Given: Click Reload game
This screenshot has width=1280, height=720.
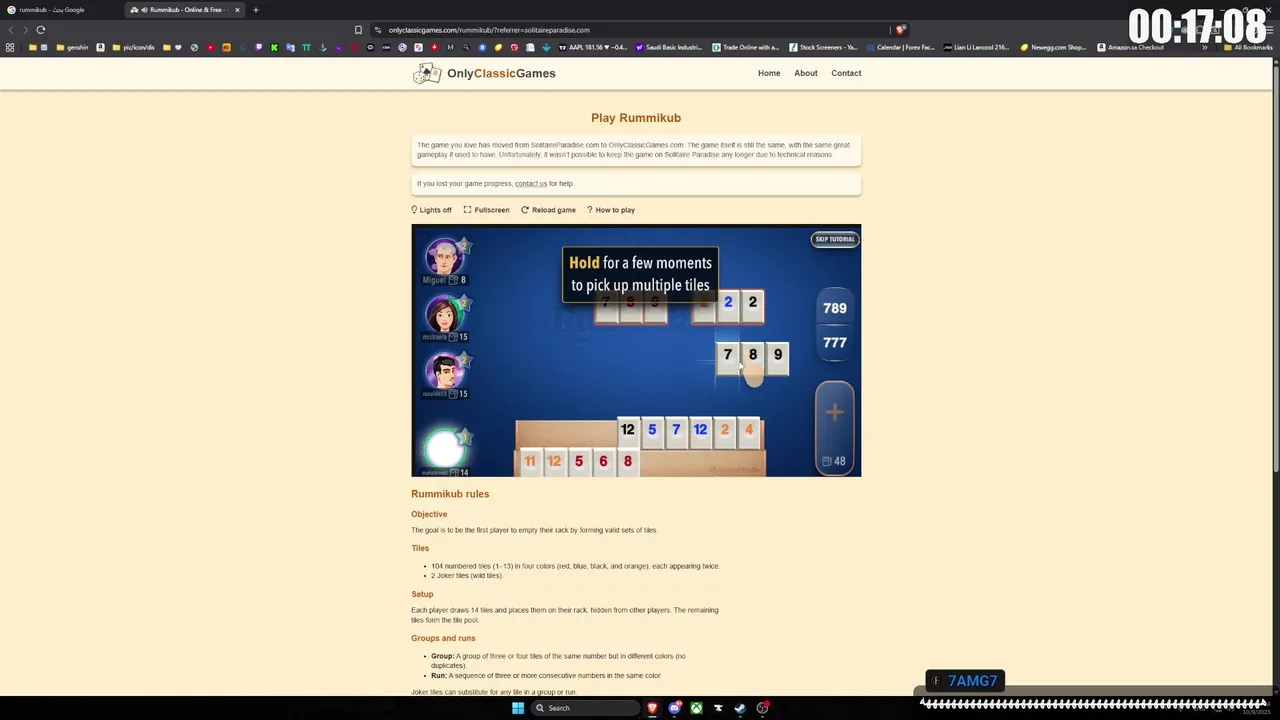Looking at the screenshot, I should 548,210.
